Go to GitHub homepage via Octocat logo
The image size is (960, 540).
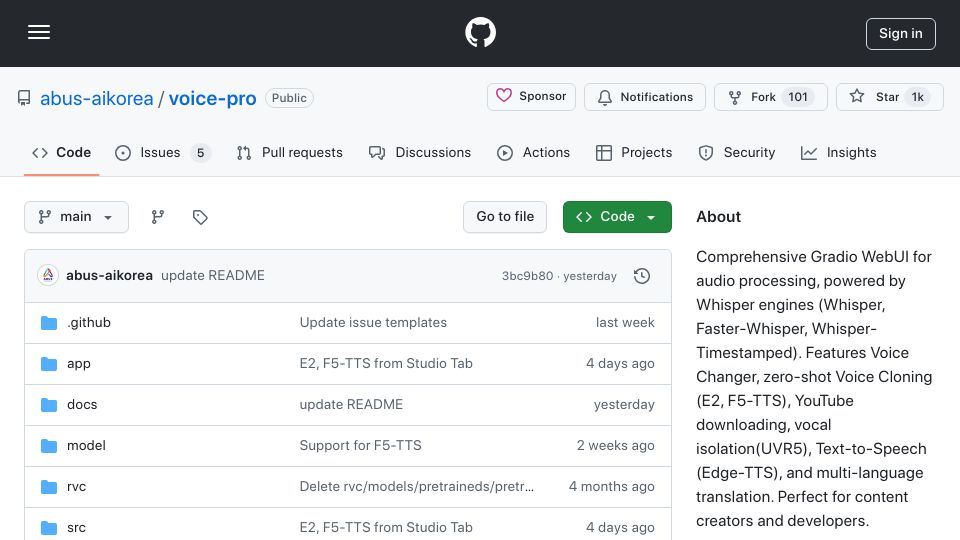(x=480, y=32)
